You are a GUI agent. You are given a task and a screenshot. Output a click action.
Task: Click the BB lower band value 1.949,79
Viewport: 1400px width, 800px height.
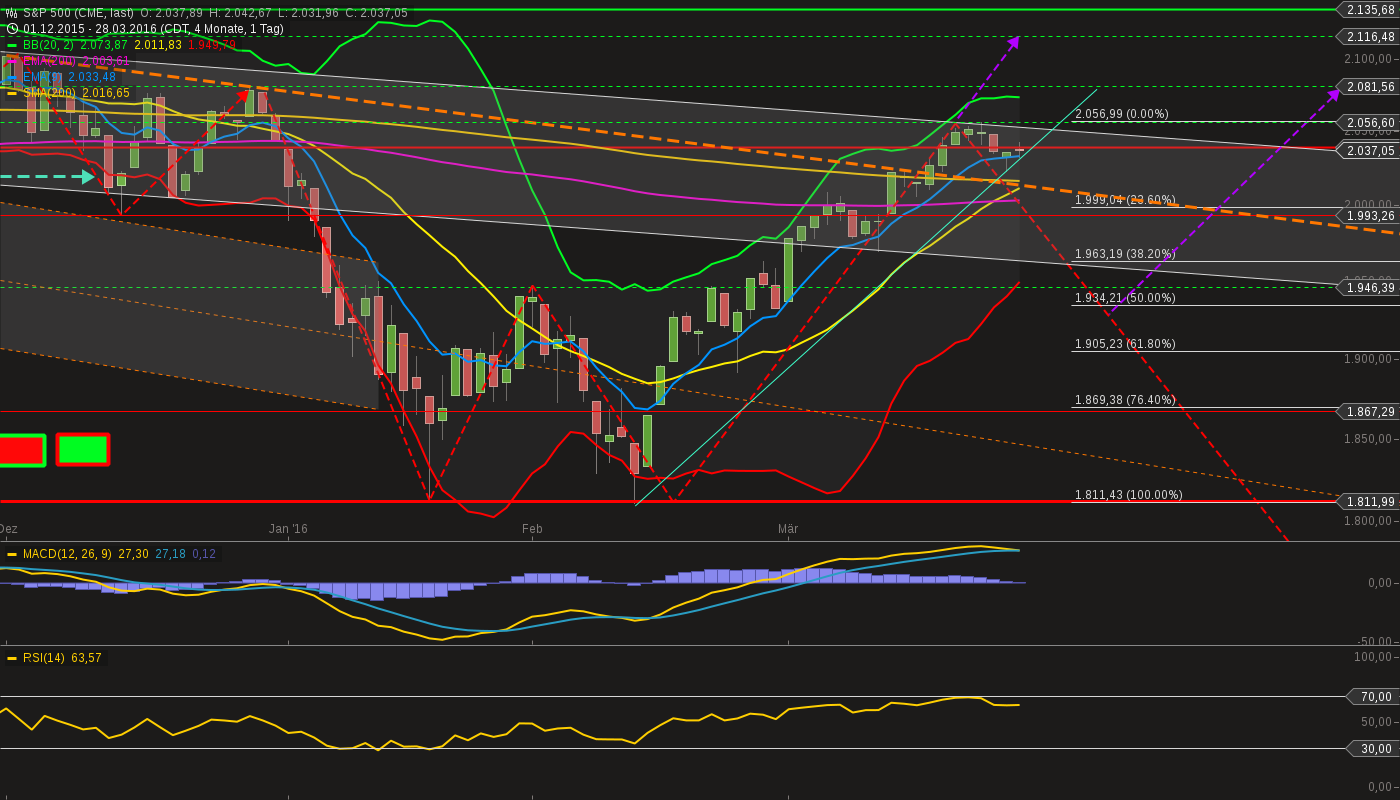212,45
